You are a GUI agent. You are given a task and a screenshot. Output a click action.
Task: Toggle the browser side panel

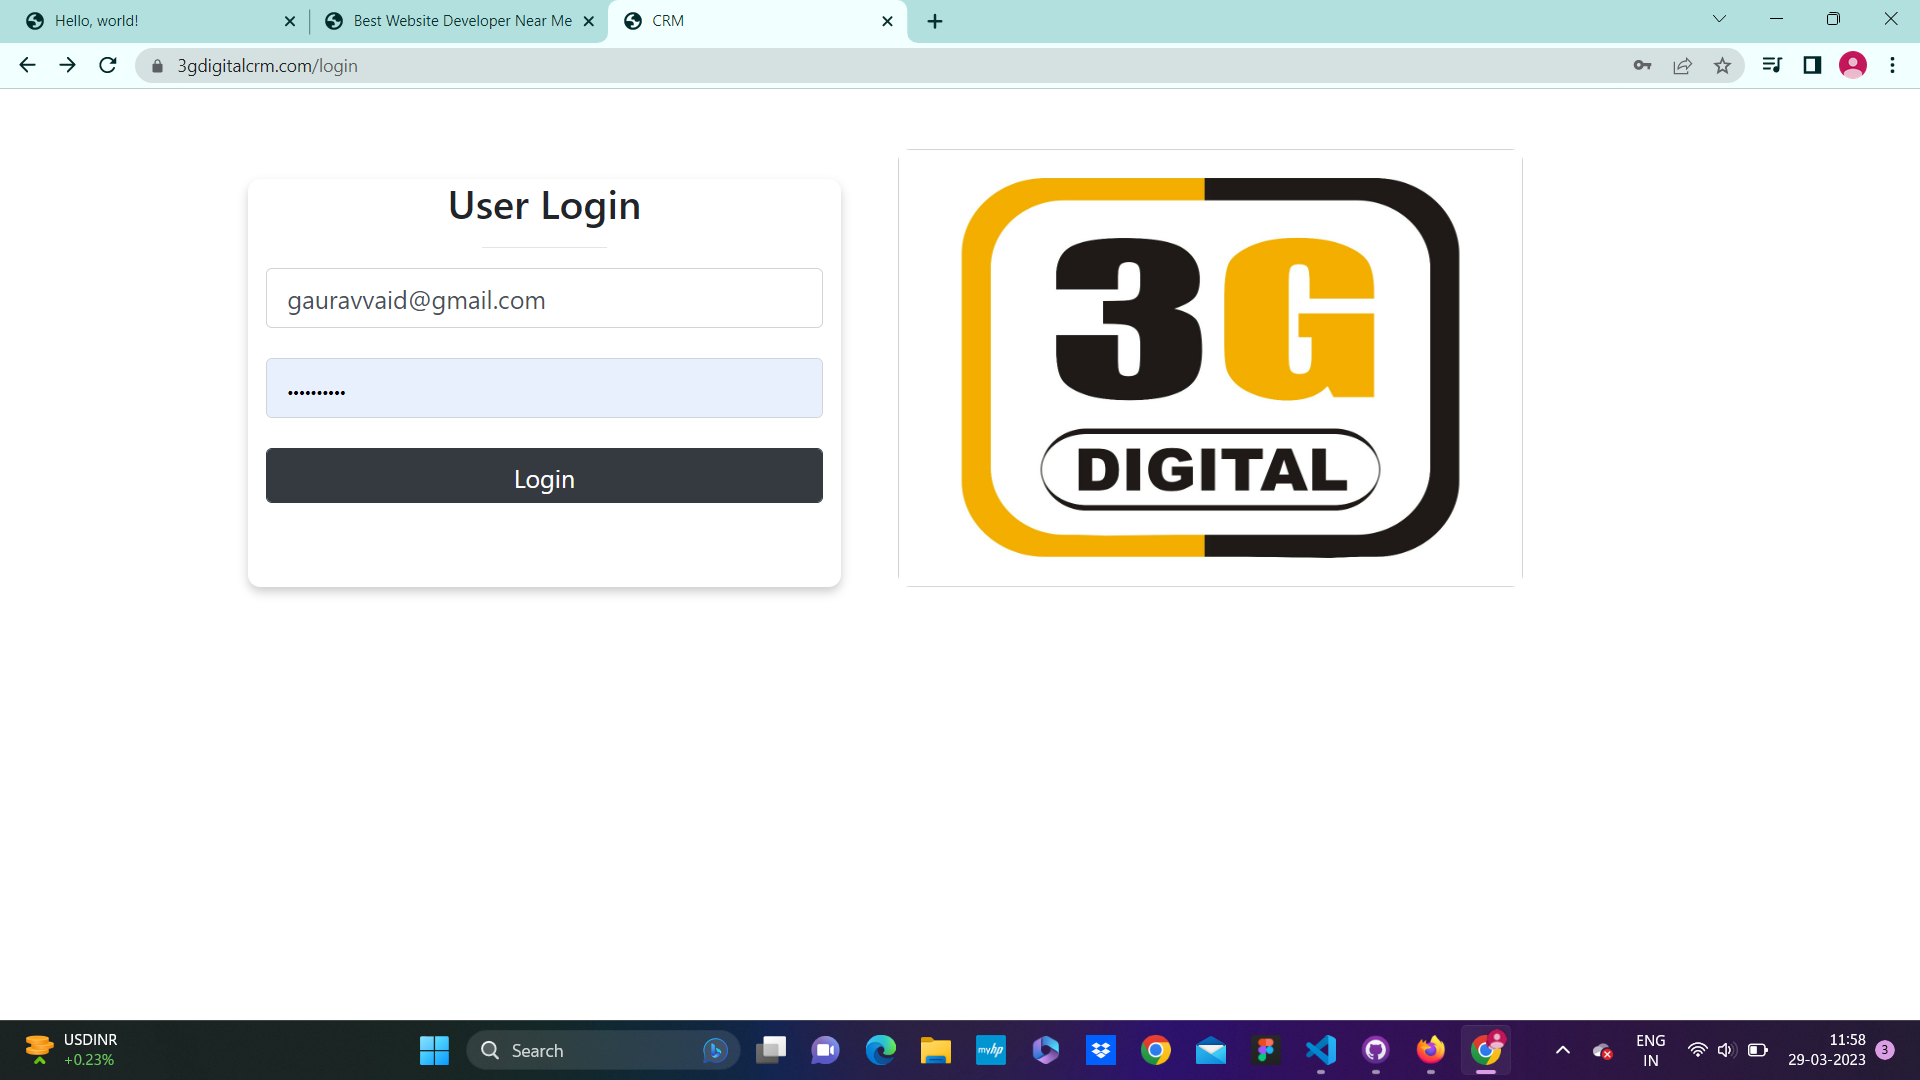(x=1812, y=66)
